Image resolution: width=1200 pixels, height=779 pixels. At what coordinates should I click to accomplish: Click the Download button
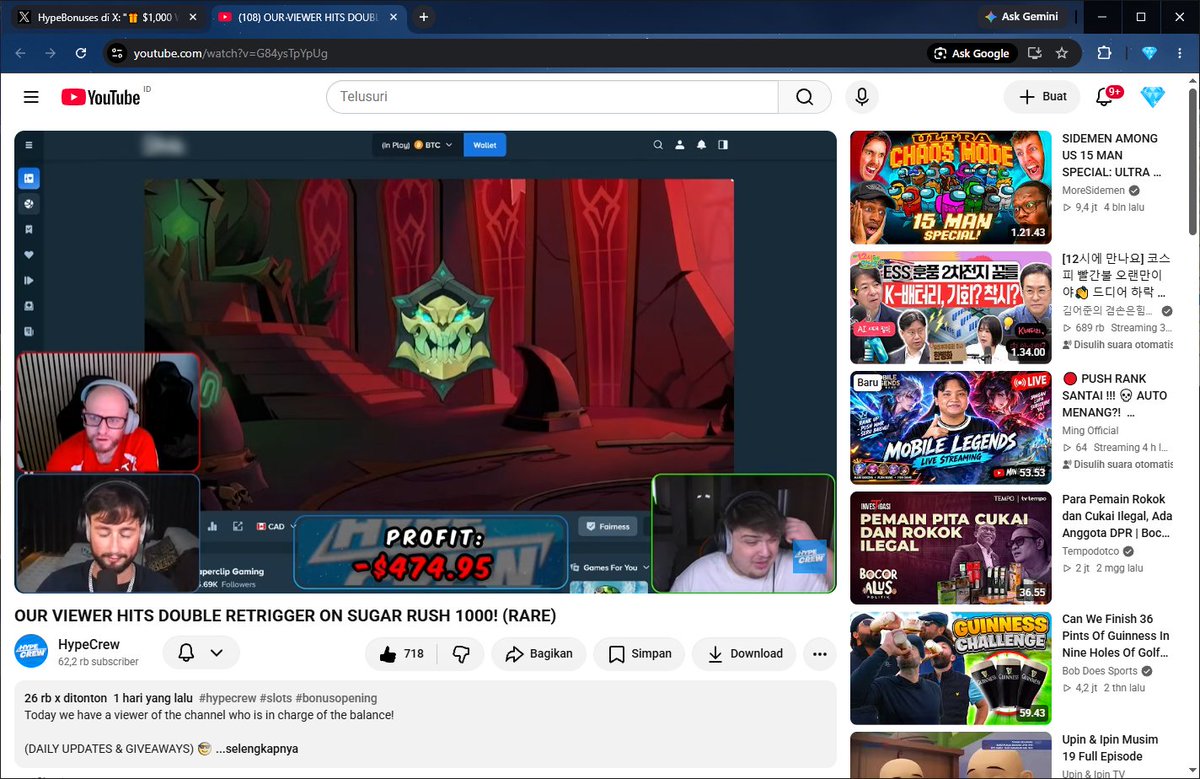point(744,654)
